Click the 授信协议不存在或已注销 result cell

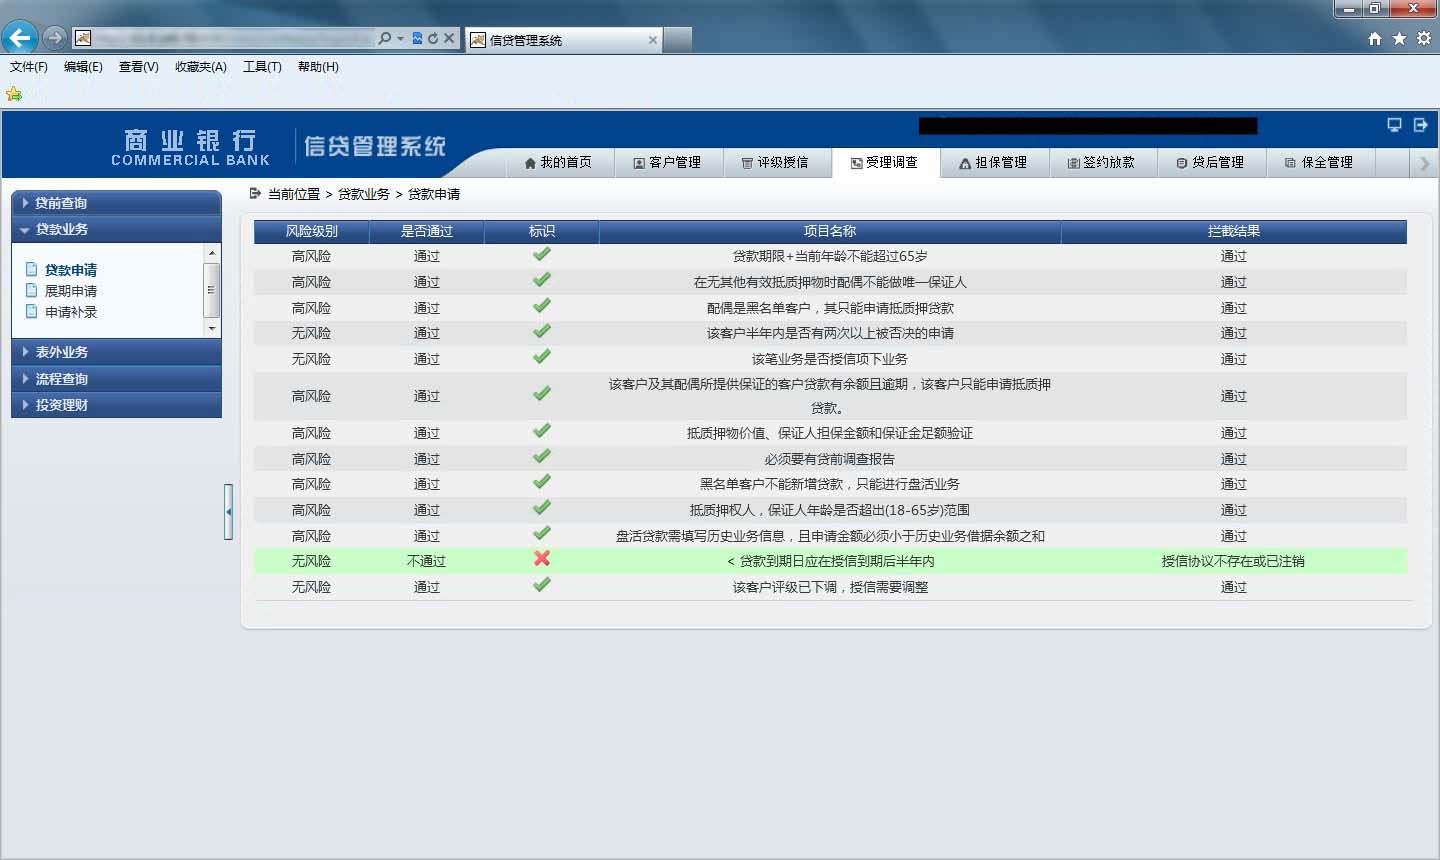point(1233,561)
